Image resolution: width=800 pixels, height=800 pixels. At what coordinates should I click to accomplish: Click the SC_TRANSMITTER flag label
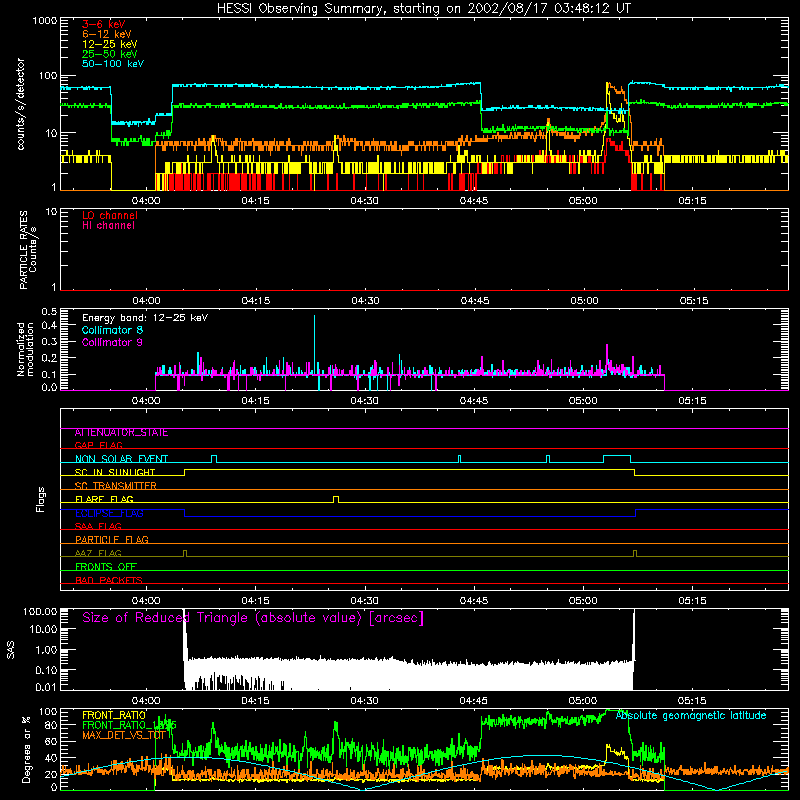(116, 486)
